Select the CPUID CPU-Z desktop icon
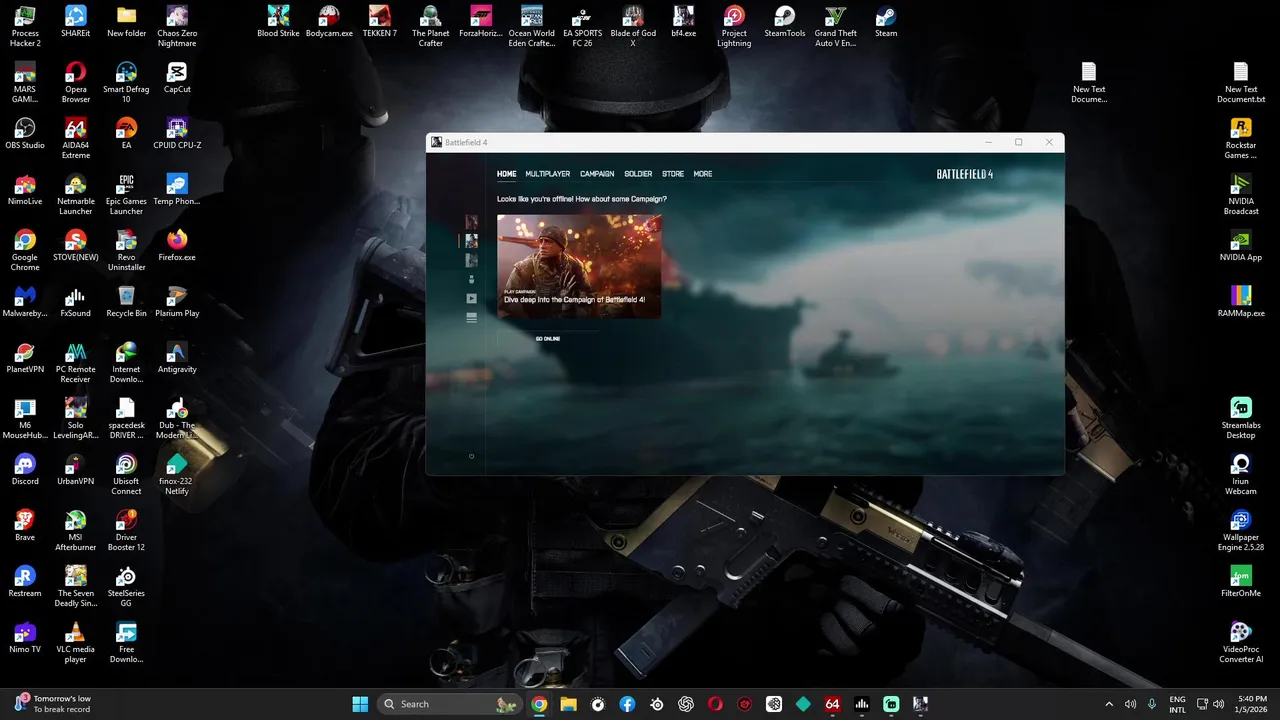 [177, 134]
